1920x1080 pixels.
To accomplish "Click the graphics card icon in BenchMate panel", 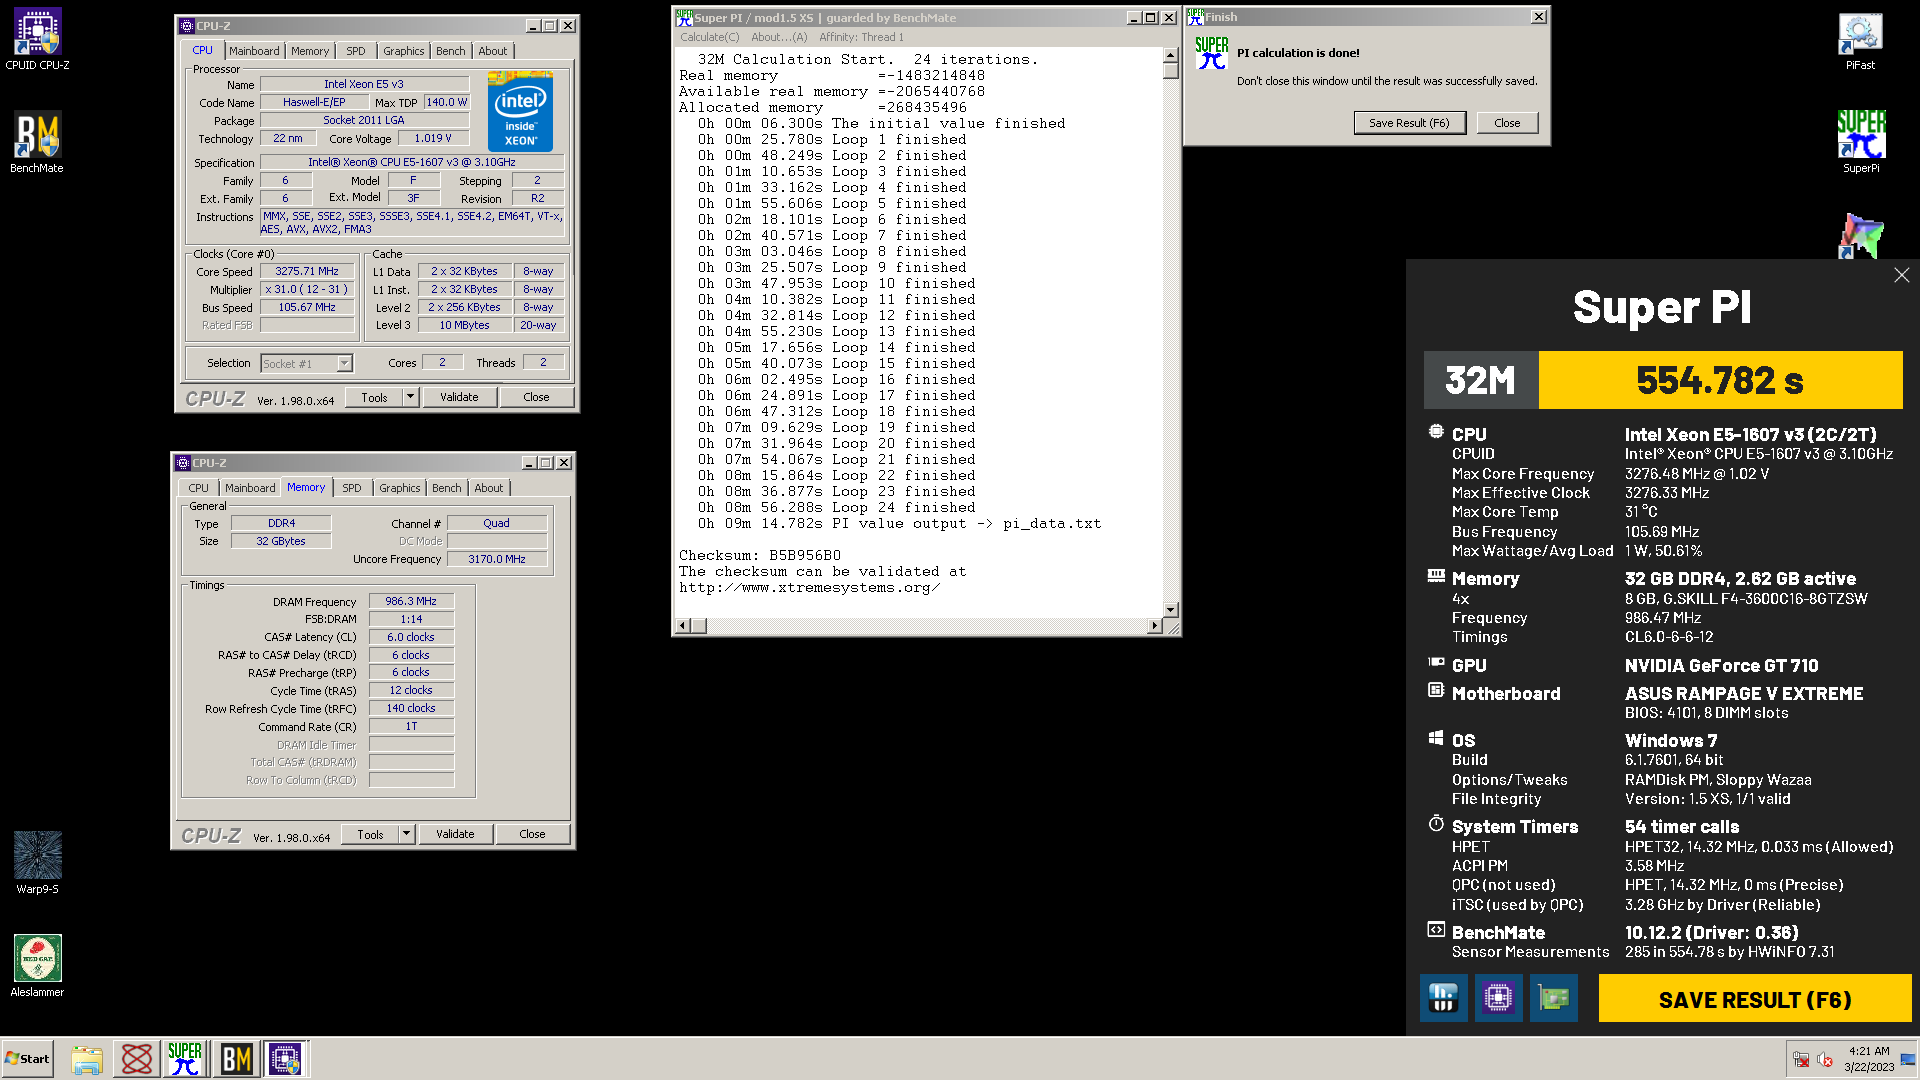I will [x=1554, y=998].
